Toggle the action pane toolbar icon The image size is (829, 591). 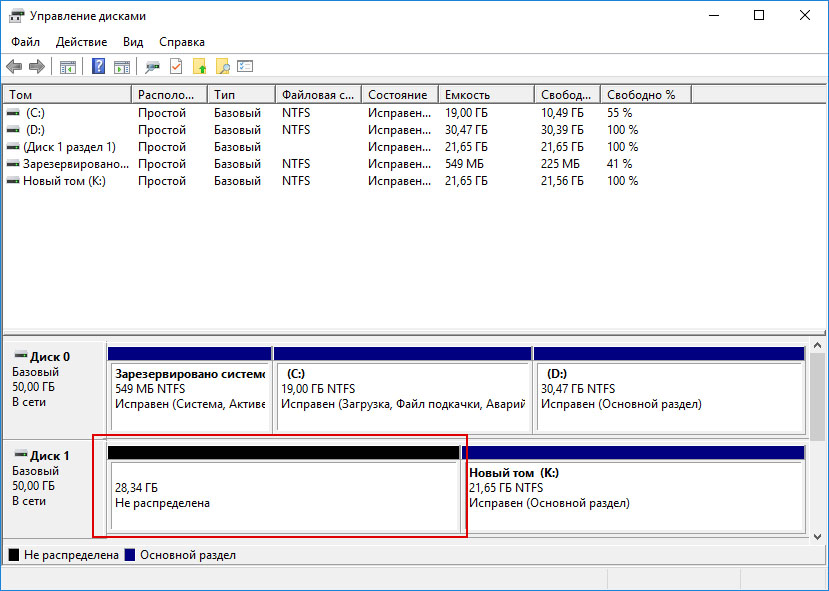pos(122,67)
